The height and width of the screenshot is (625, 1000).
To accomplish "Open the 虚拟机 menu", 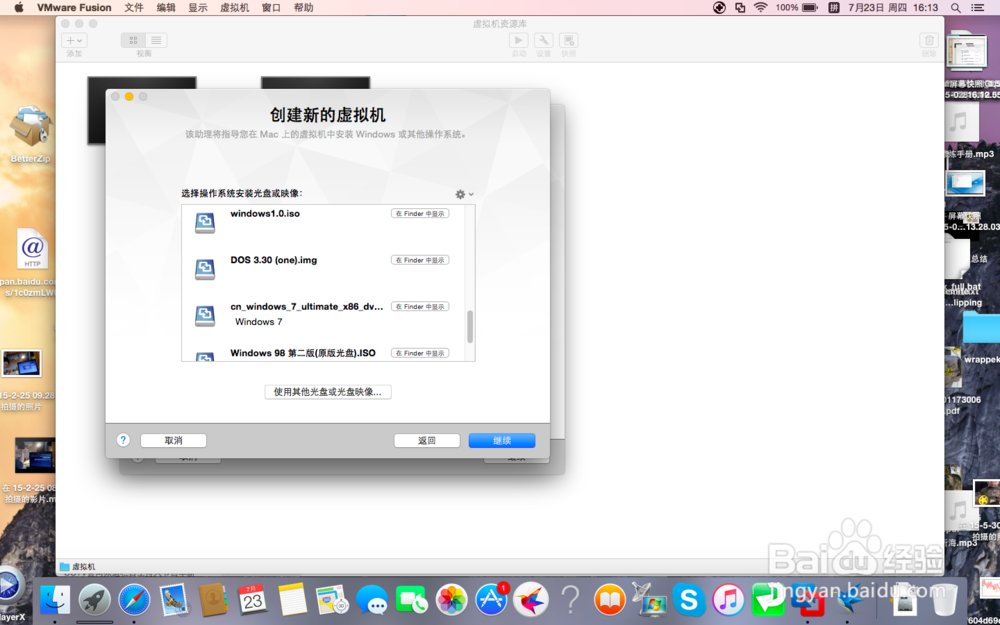I will [235, 8].
